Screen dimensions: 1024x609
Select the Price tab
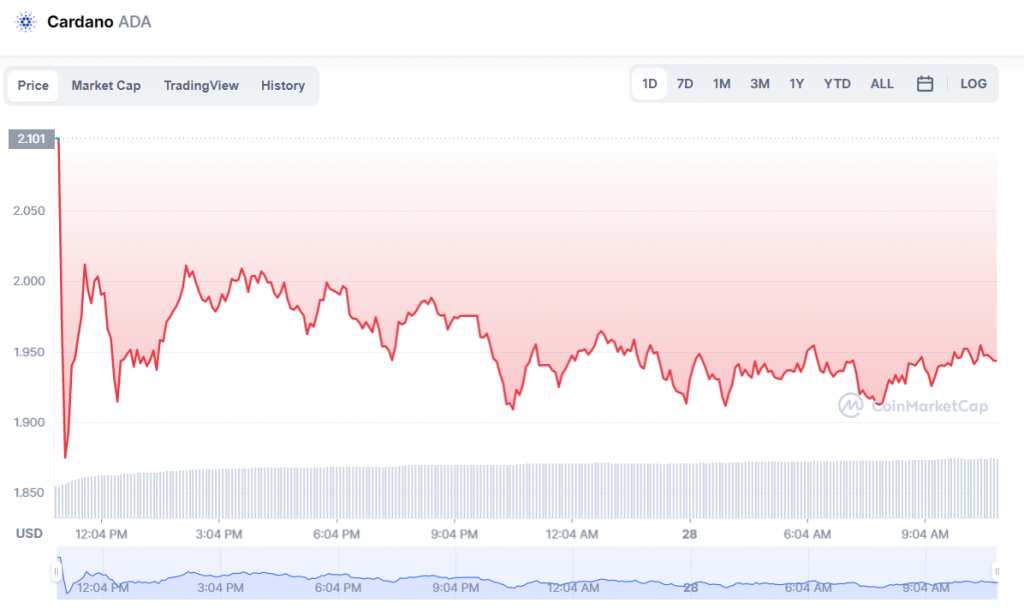coord(33,86)
